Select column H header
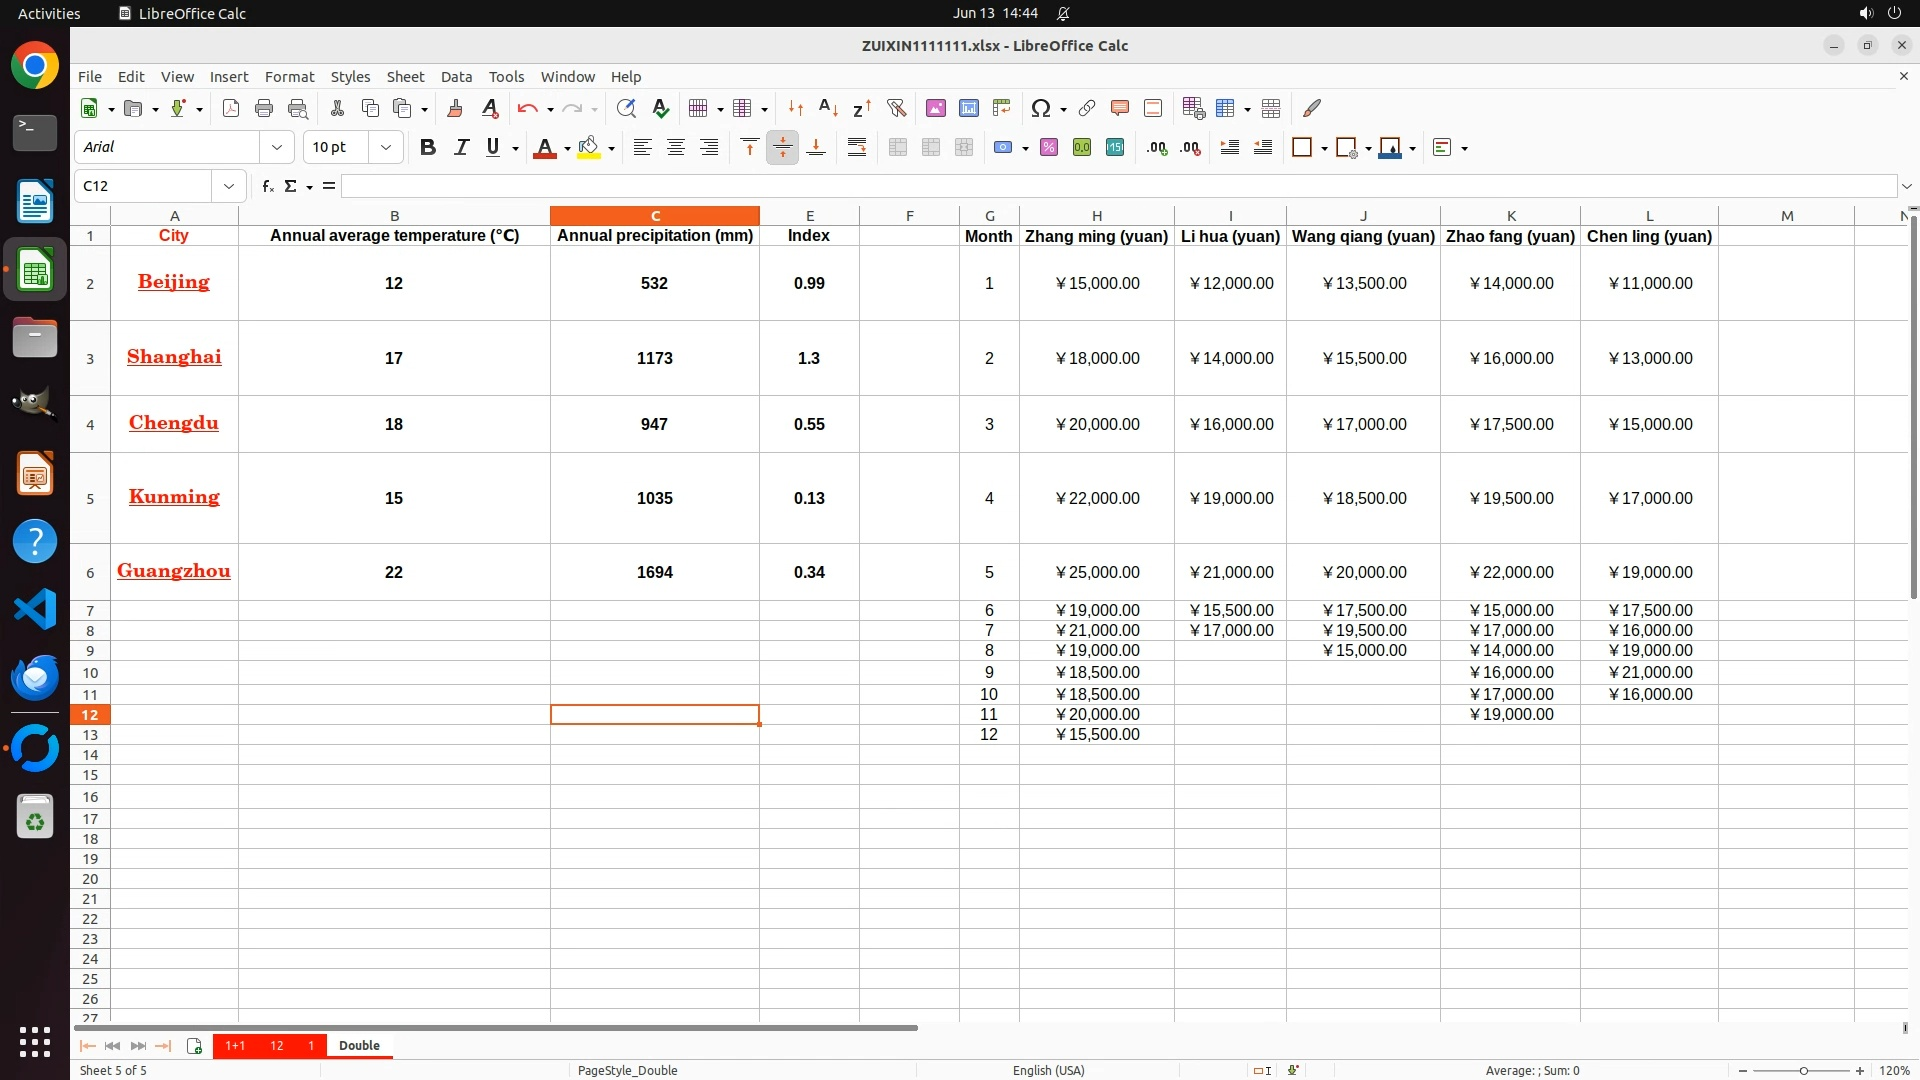 (x=1096, y=216)
